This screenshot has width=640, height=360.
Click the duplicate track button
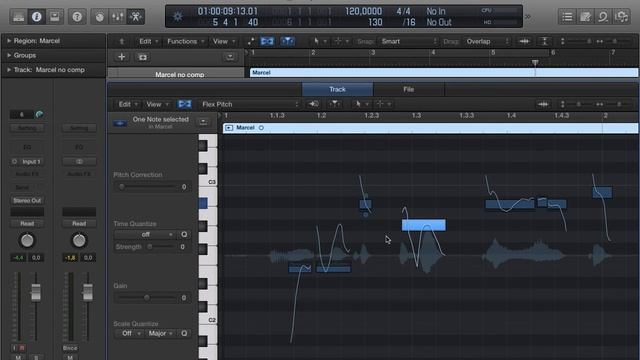142,57
